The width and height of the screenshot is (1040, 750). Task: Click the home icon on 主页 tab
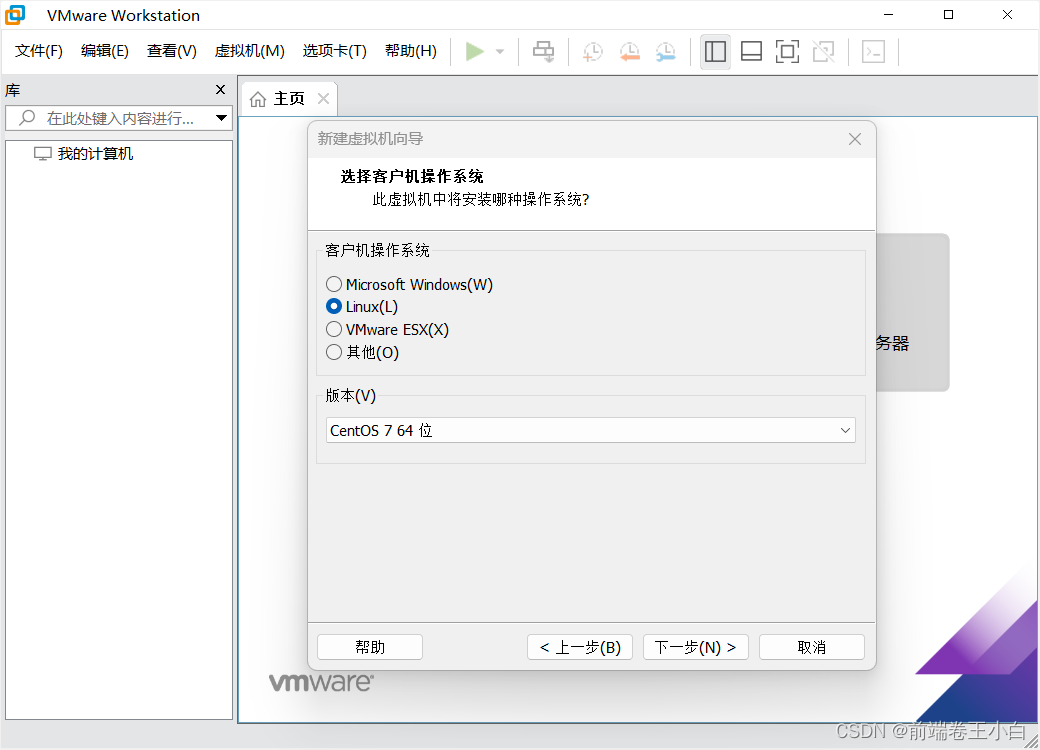[258, 99]
